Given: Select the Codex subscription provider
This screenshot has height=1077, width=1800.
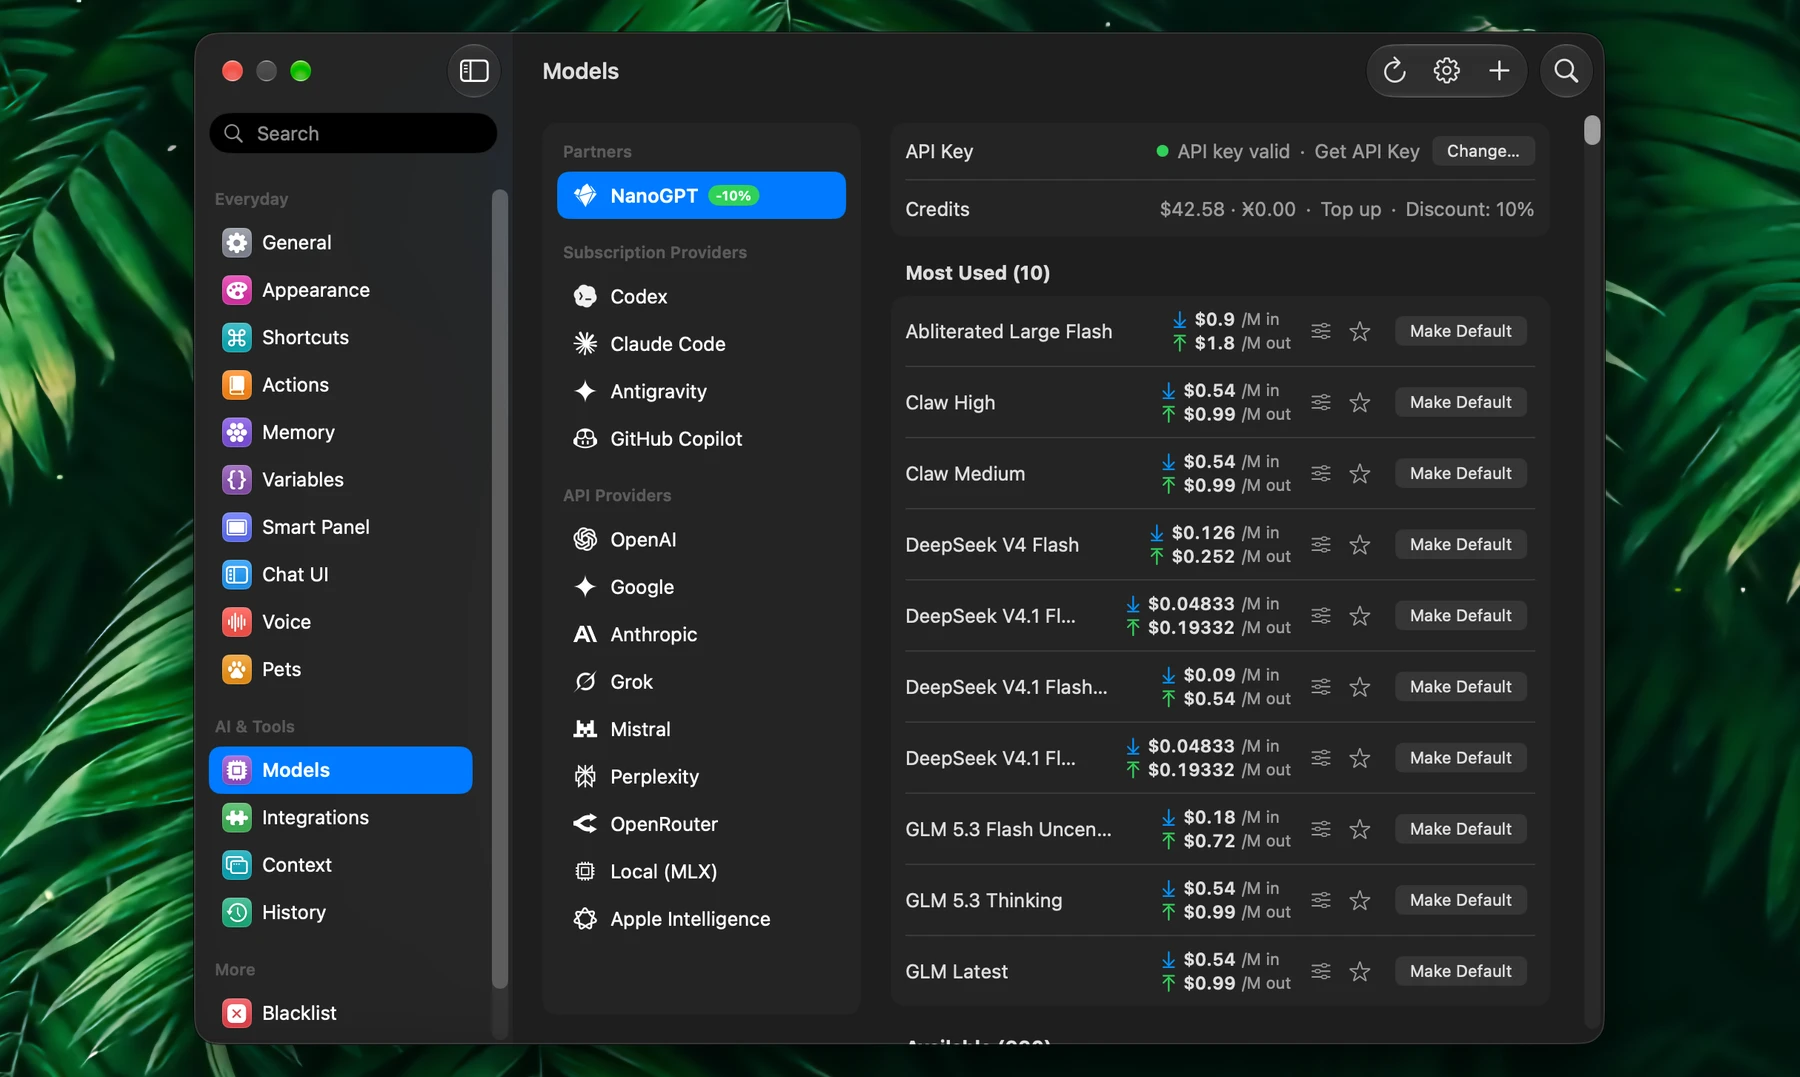Looking at the screenshot, I should pos(701,296).
